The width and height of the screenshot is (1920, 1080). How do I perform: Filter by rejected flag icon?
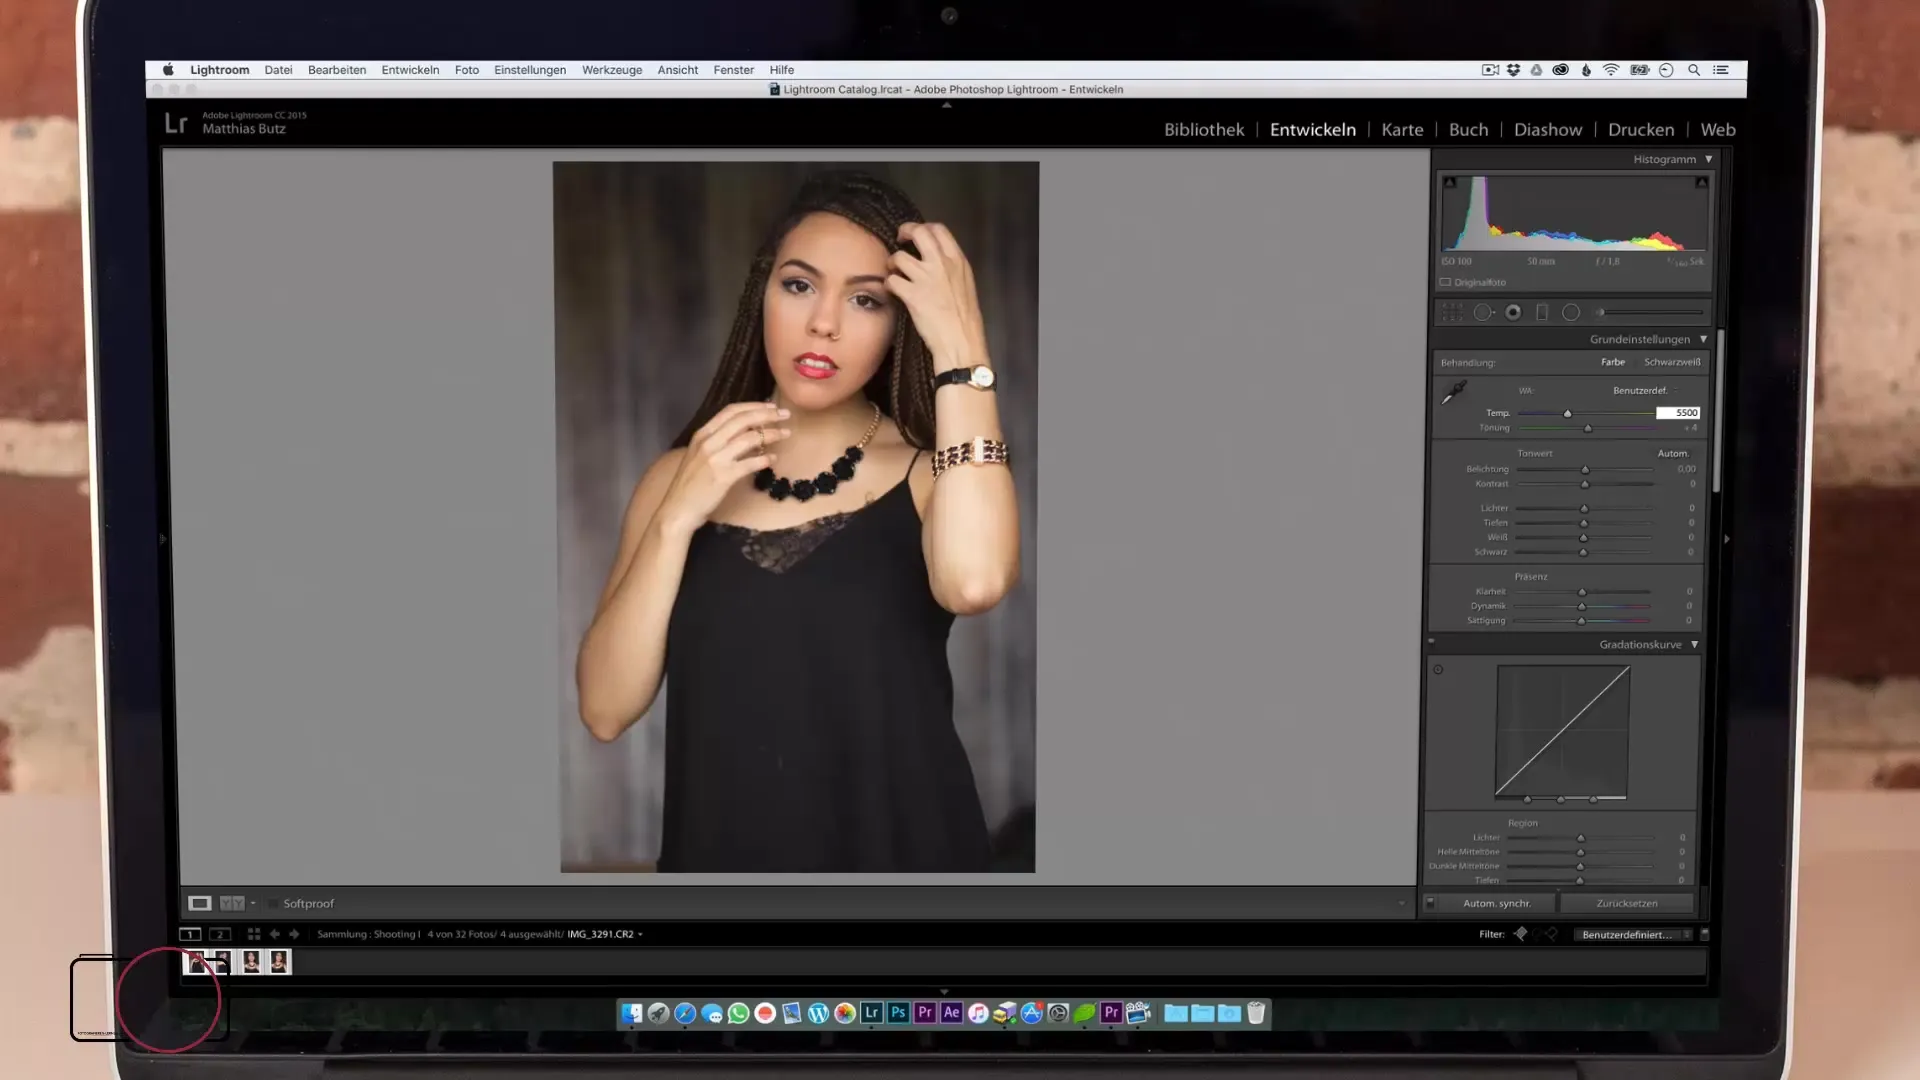(x=1551, y=934)
